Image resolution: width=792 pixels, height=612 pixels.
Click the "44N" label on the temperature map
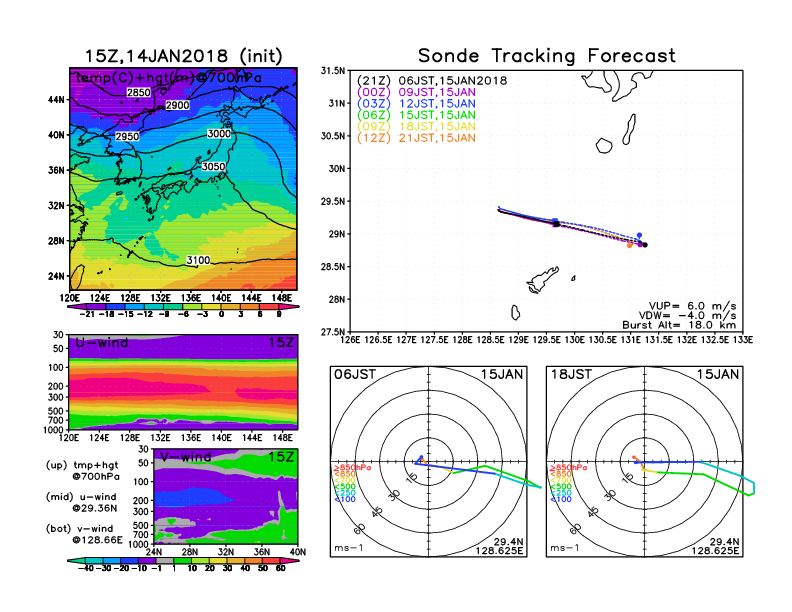(57, 100)
